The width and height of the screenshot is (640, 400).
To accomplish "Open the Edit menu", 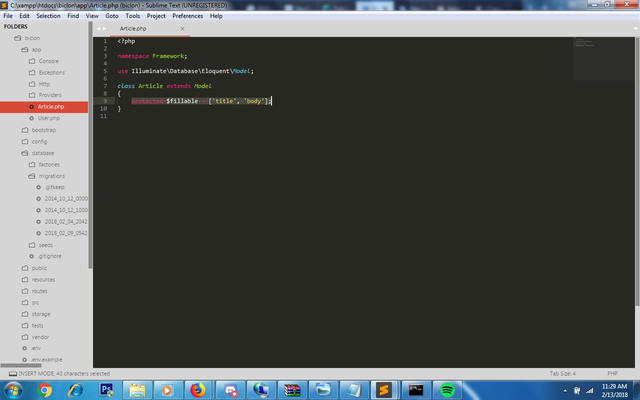I will click(x=24, y=16).
